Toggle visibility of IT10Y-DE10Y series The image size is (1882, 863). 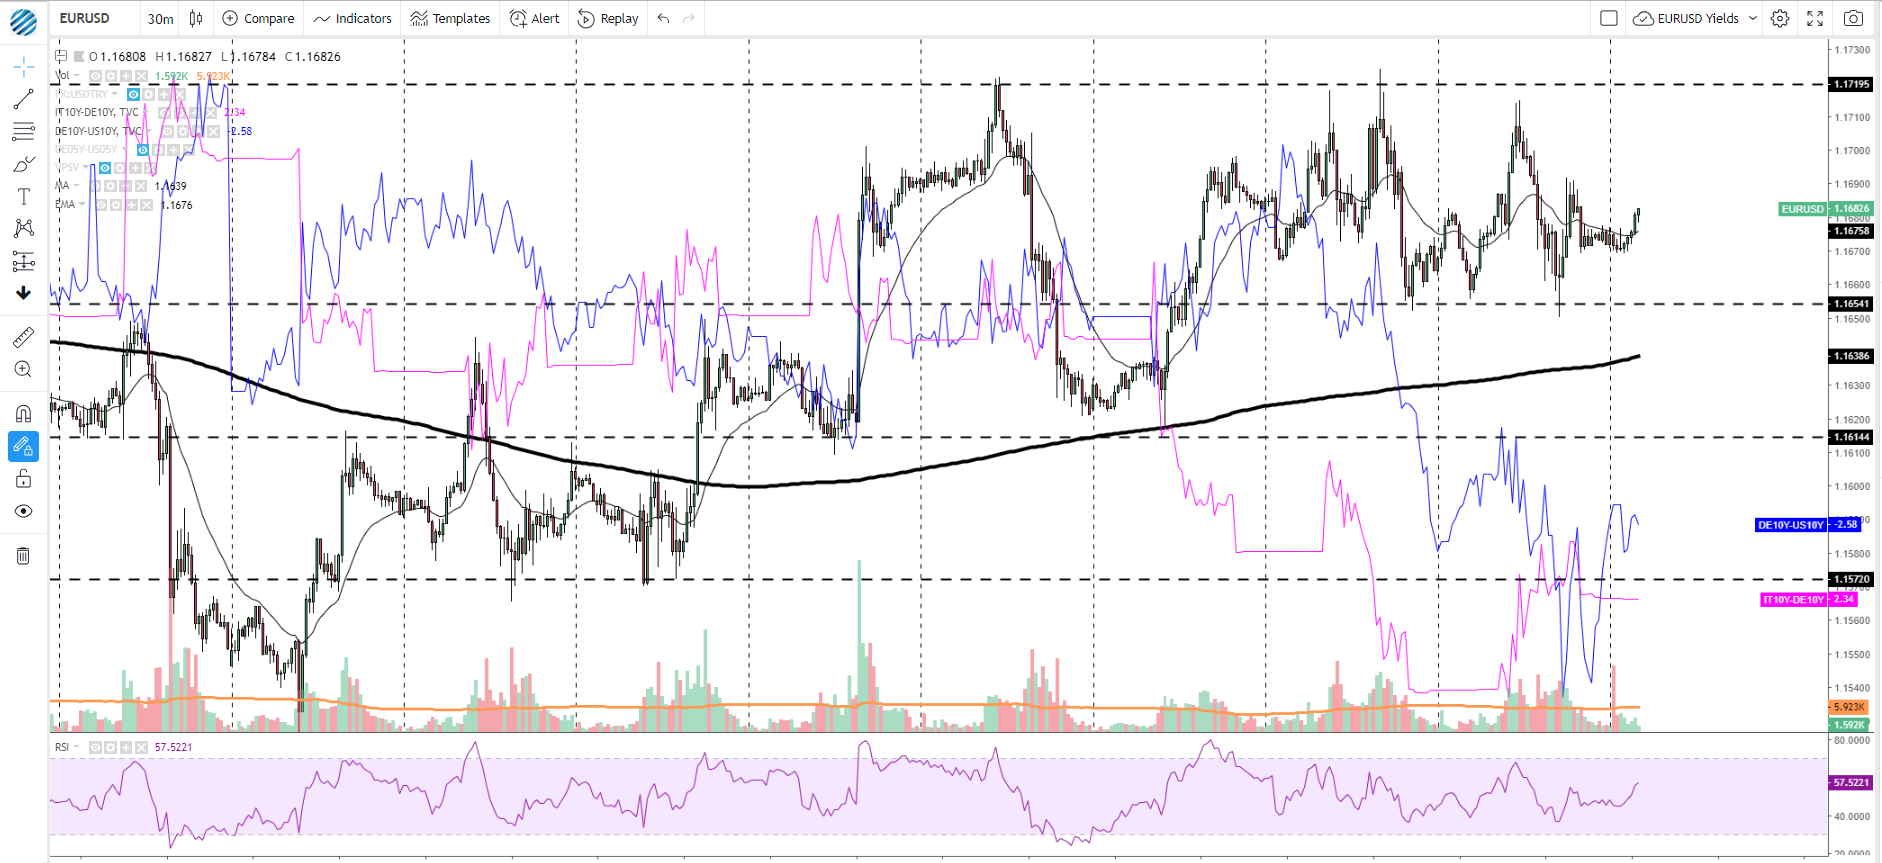(x=164, y=112)
